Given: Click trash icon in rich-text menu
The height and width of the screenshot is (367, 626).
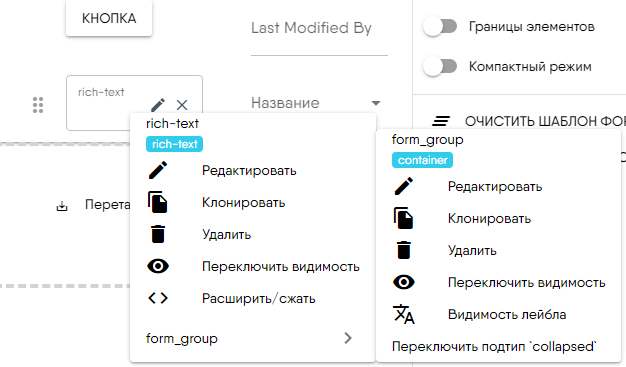Looking at the screenshot, I should [158, 234].
